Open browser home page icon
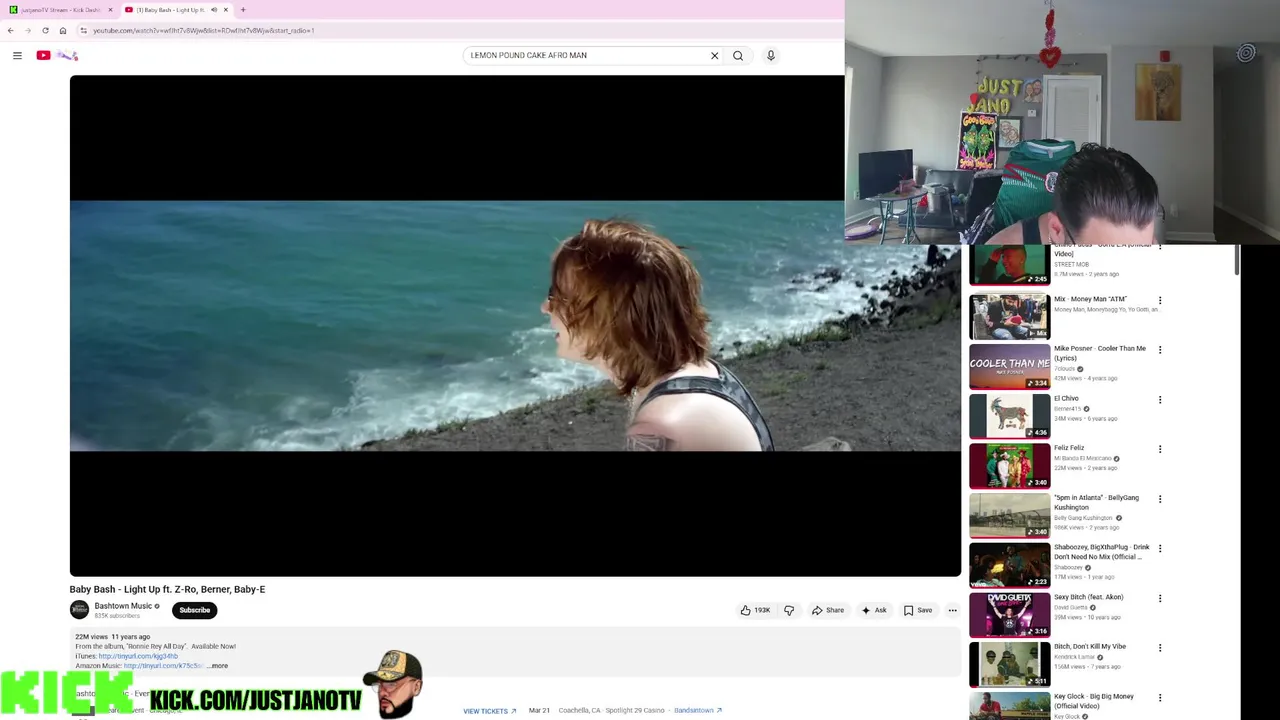Screen dimensions: 1280x720 (x=63, y=30)
